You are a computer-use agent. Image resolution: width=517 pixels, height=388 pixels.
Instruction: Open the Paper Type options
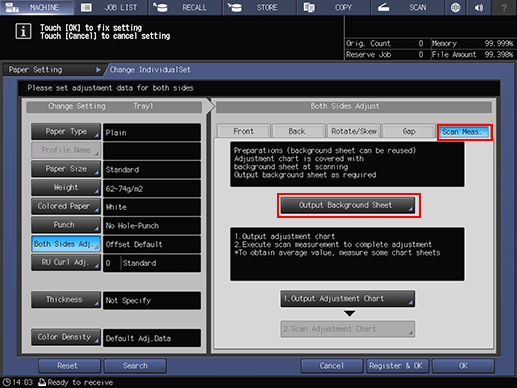66,132
